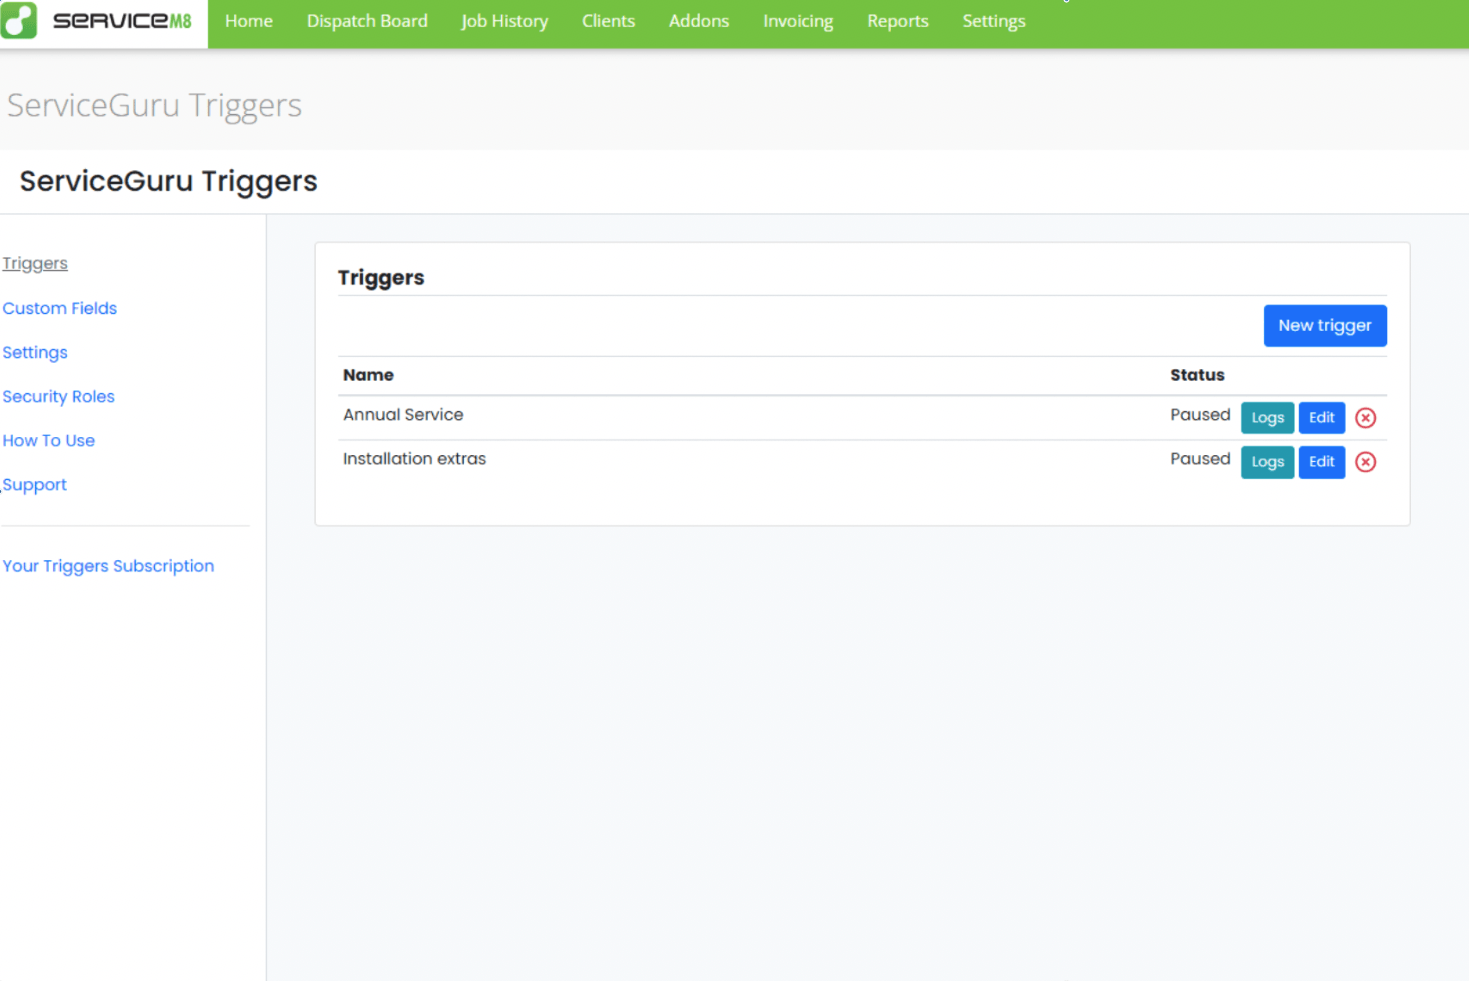Edit the Annual Service trigger
Viewport: 1469px width, 981px height.
coord(1322,418)
